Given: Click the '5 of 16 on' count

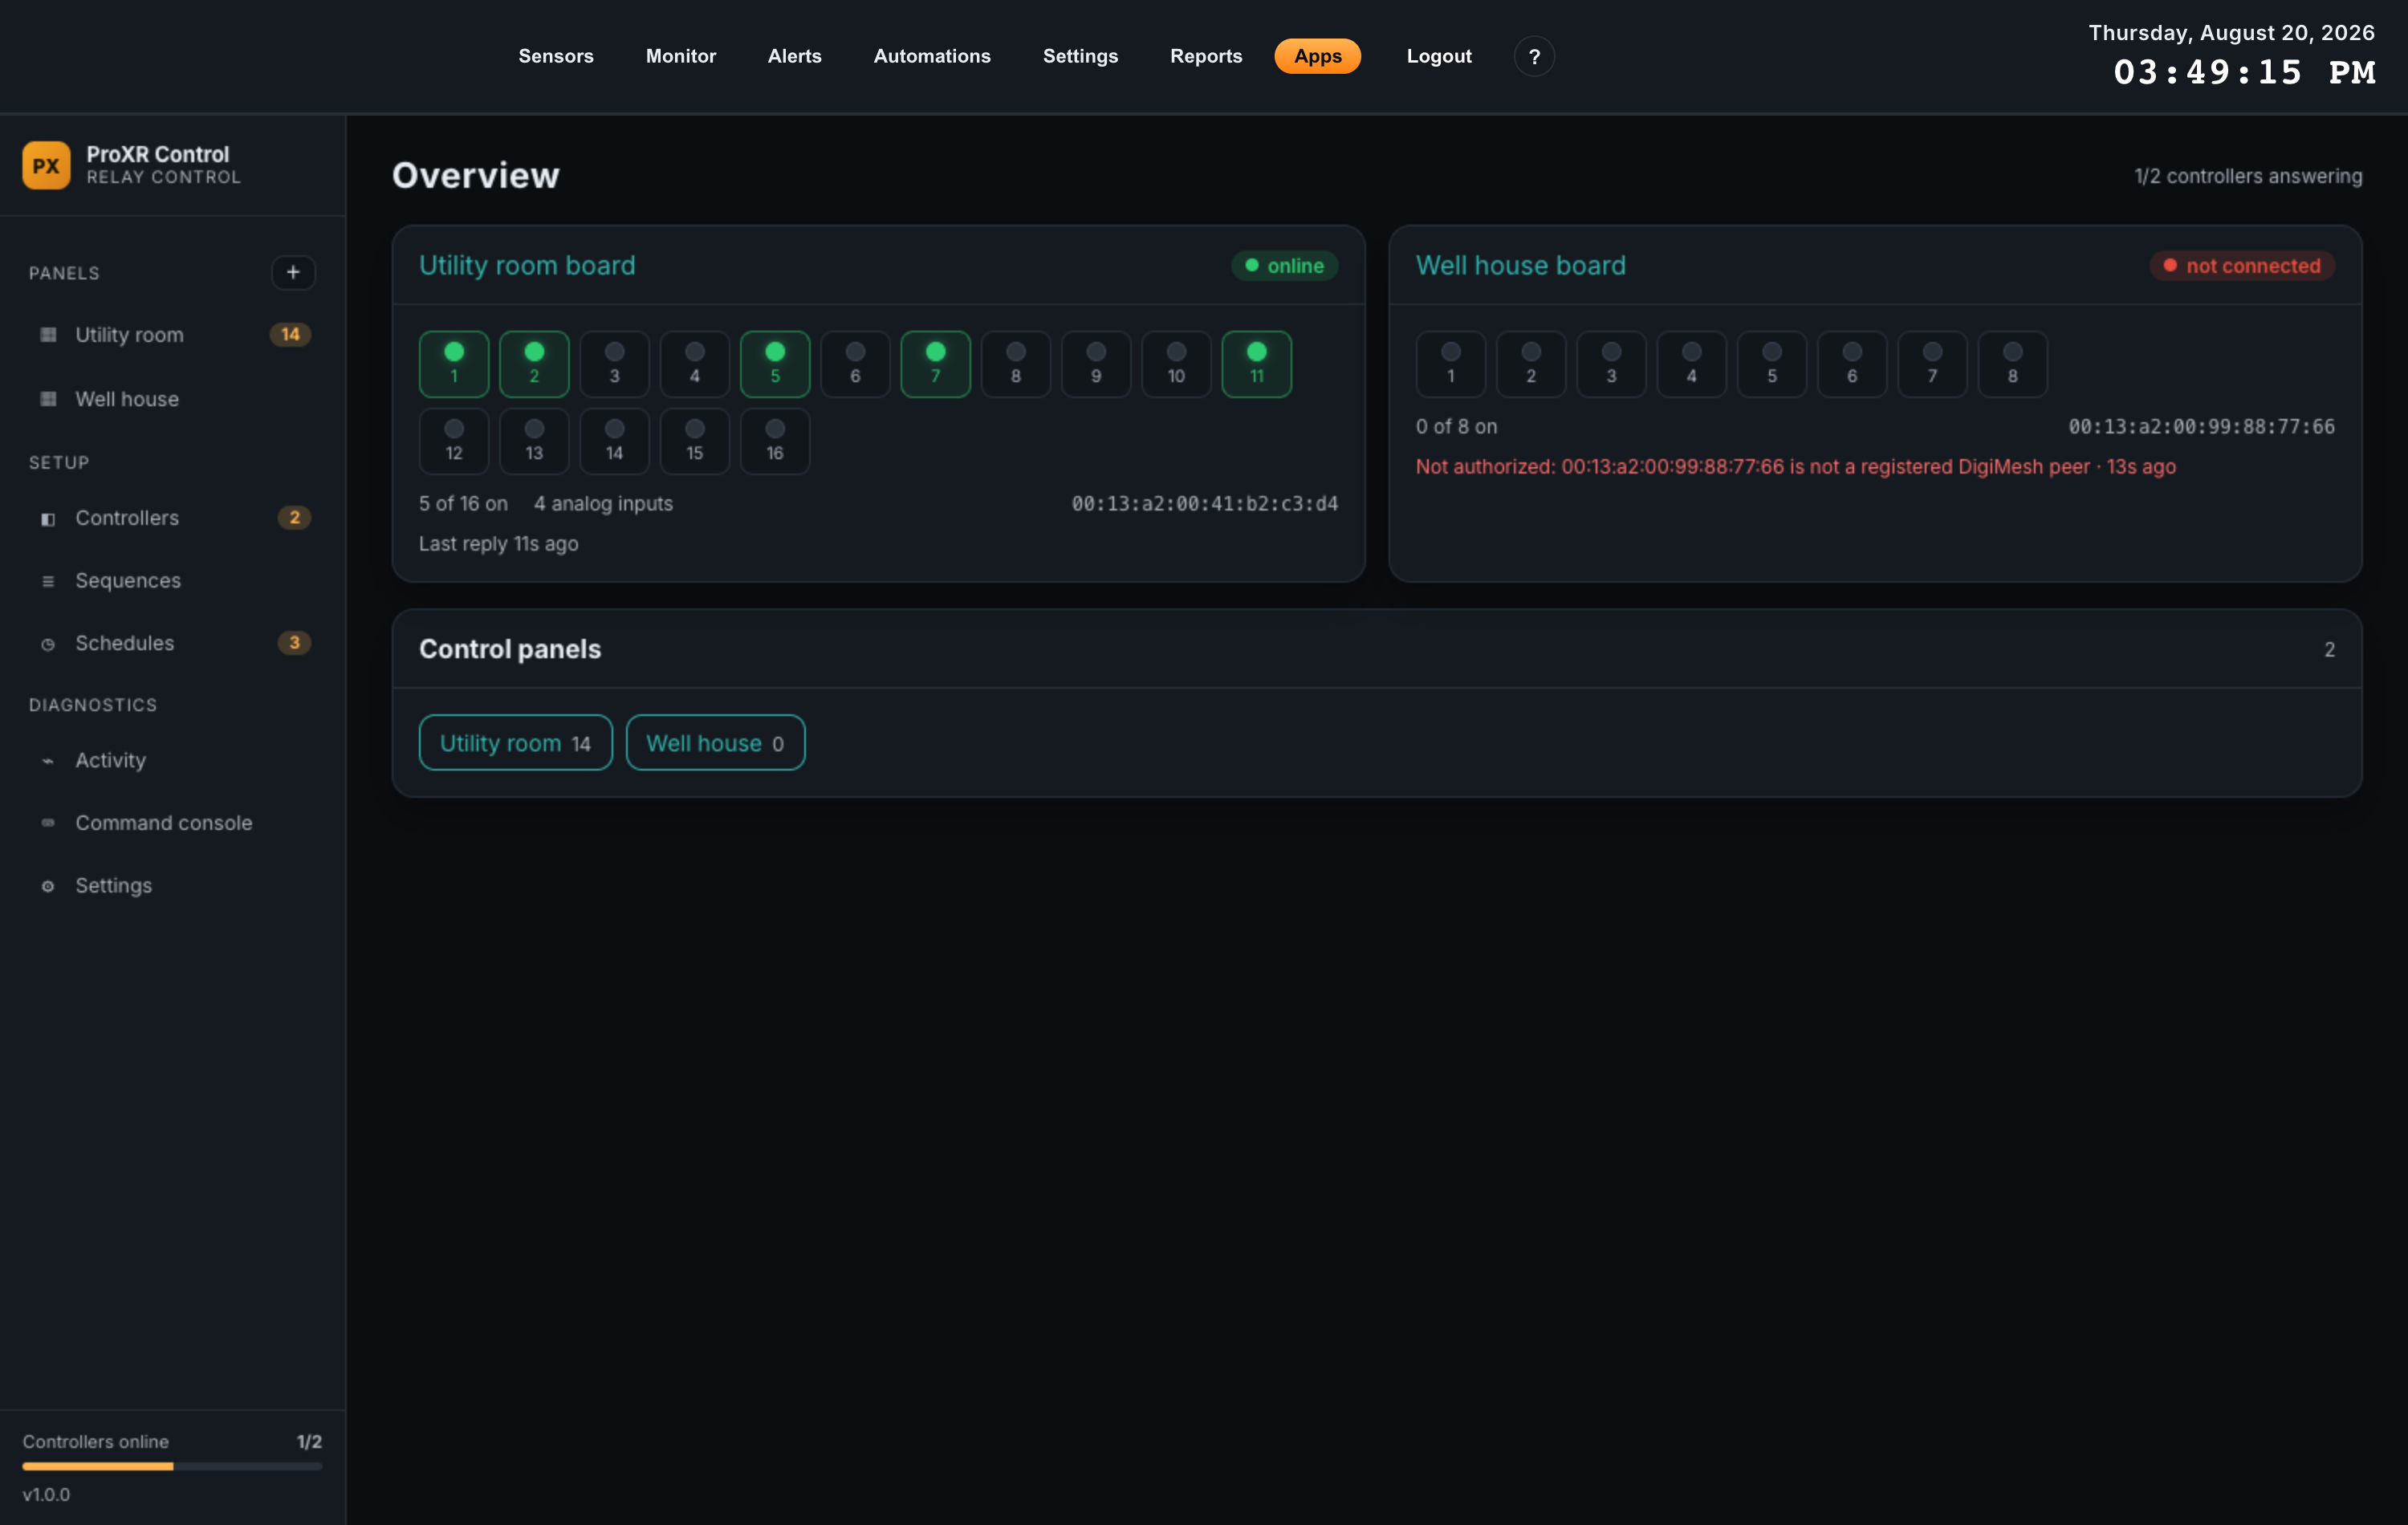Looking at the screenshot, I should 463,504.
